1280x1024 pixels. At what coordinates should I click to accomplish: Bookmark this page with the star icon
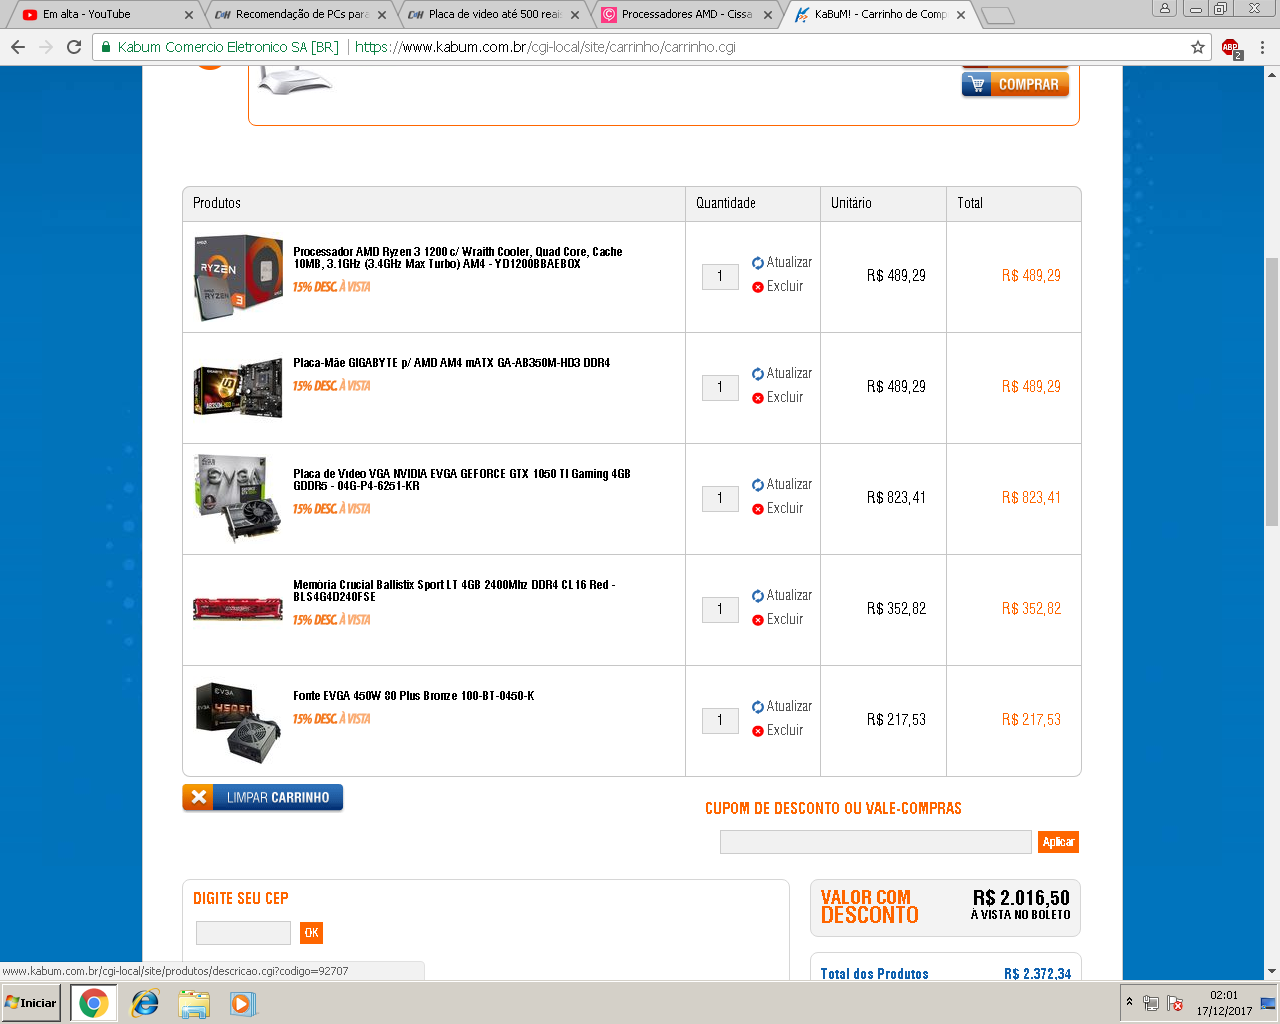pos(1198,47)
